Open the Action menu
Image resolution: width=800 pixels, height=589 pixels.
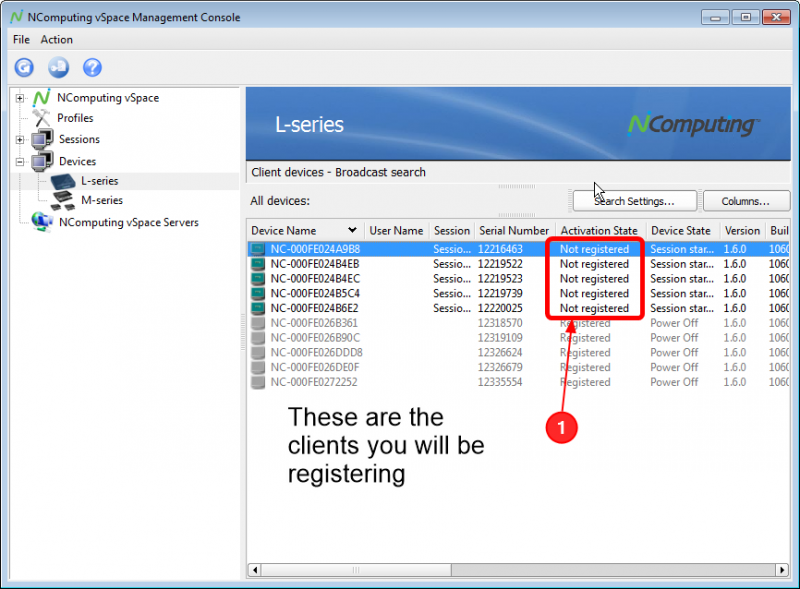pos(57,39)
